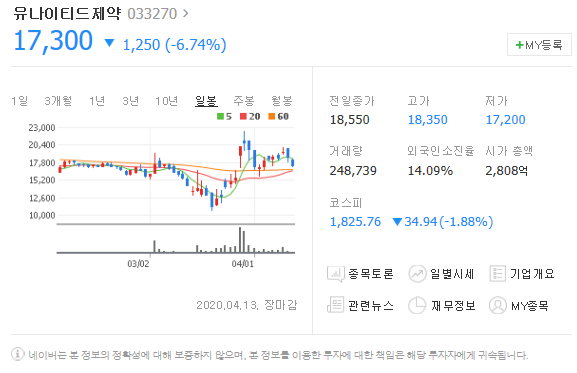Click the tallest volume bar near 04/01
The height and width of the screenshot is (373, 577).
(x=240, y=239)
